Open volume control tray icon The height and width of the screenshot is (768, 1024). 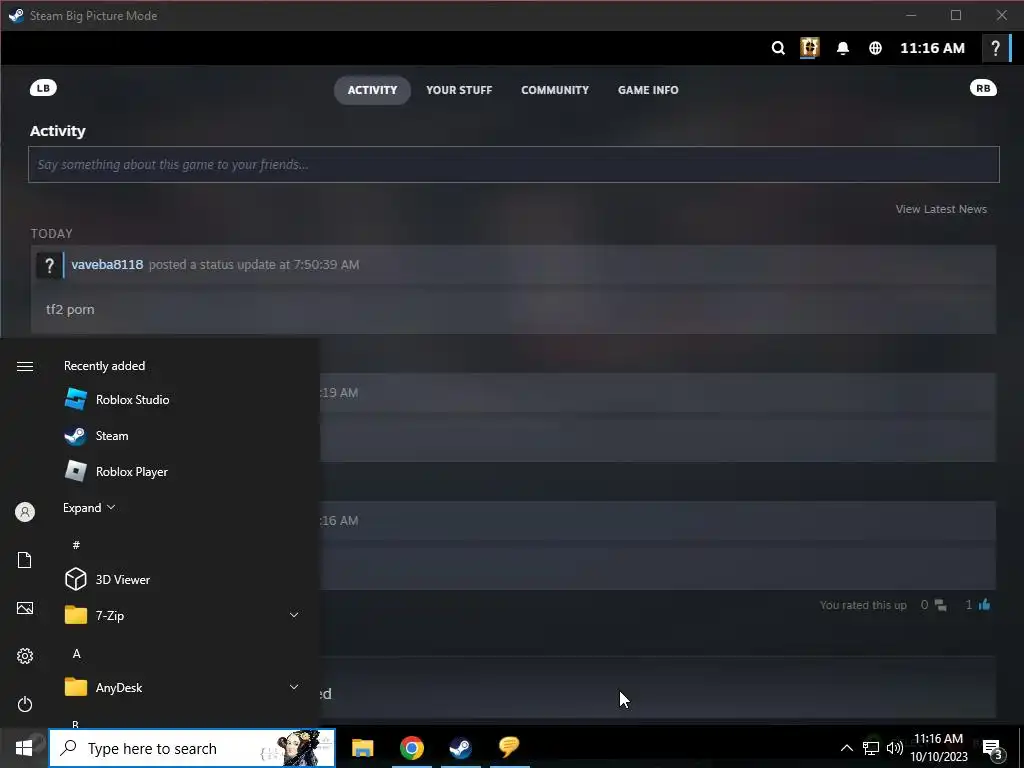895,748
